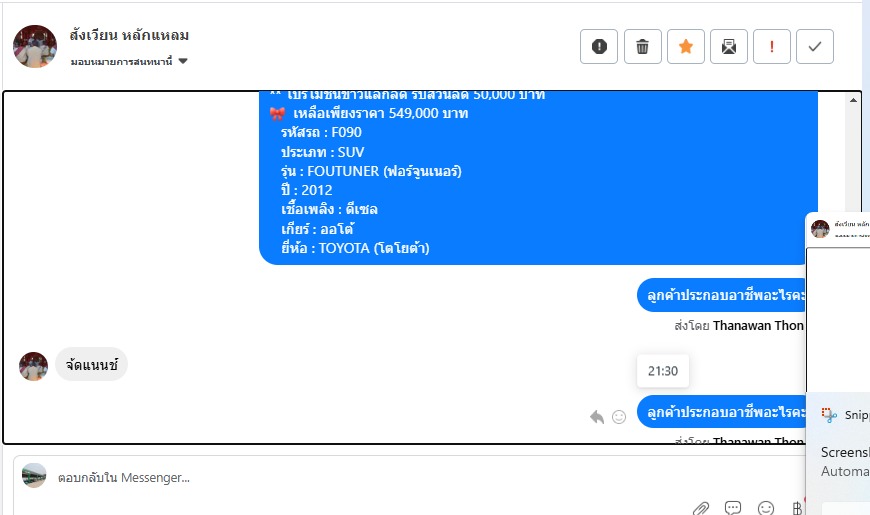870x515 pixels.
Task: Open the header profile picture of สังเวียน
Action: pos(35,47)
